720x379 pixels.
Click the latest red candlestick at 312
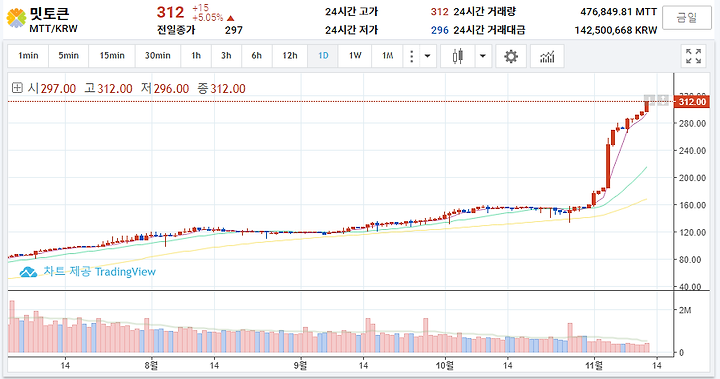(647, 107)
